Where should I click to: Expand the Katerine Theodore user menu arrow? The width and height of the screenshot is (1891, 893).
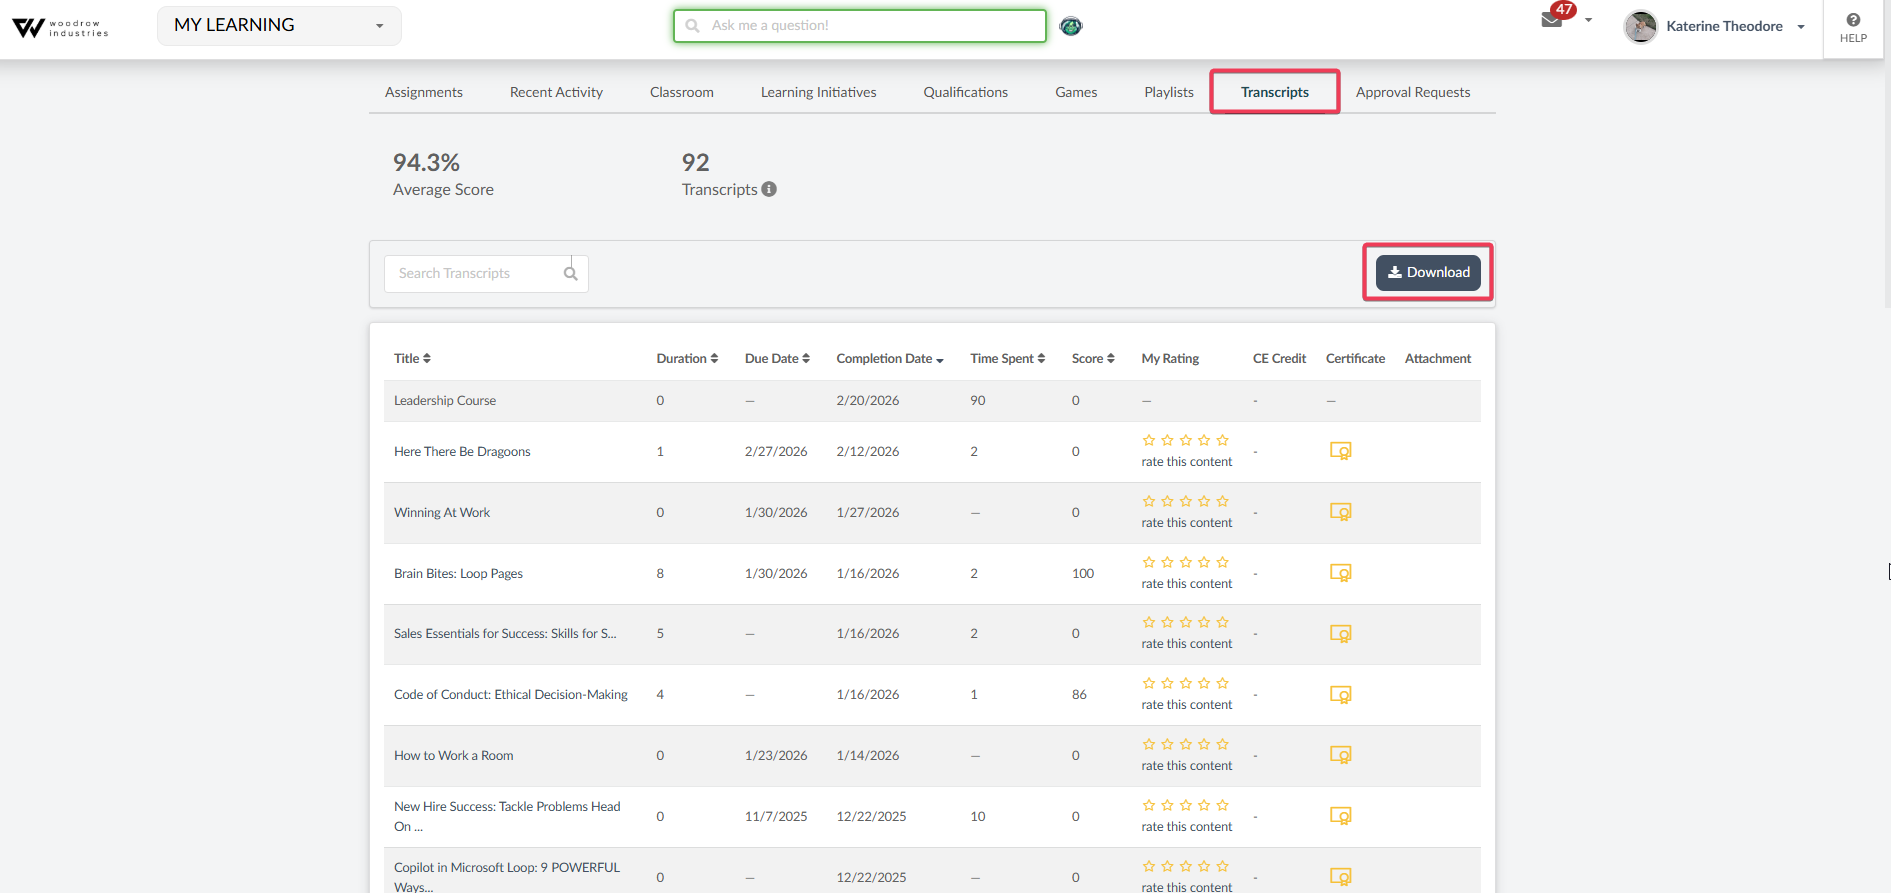(1801, 27)
